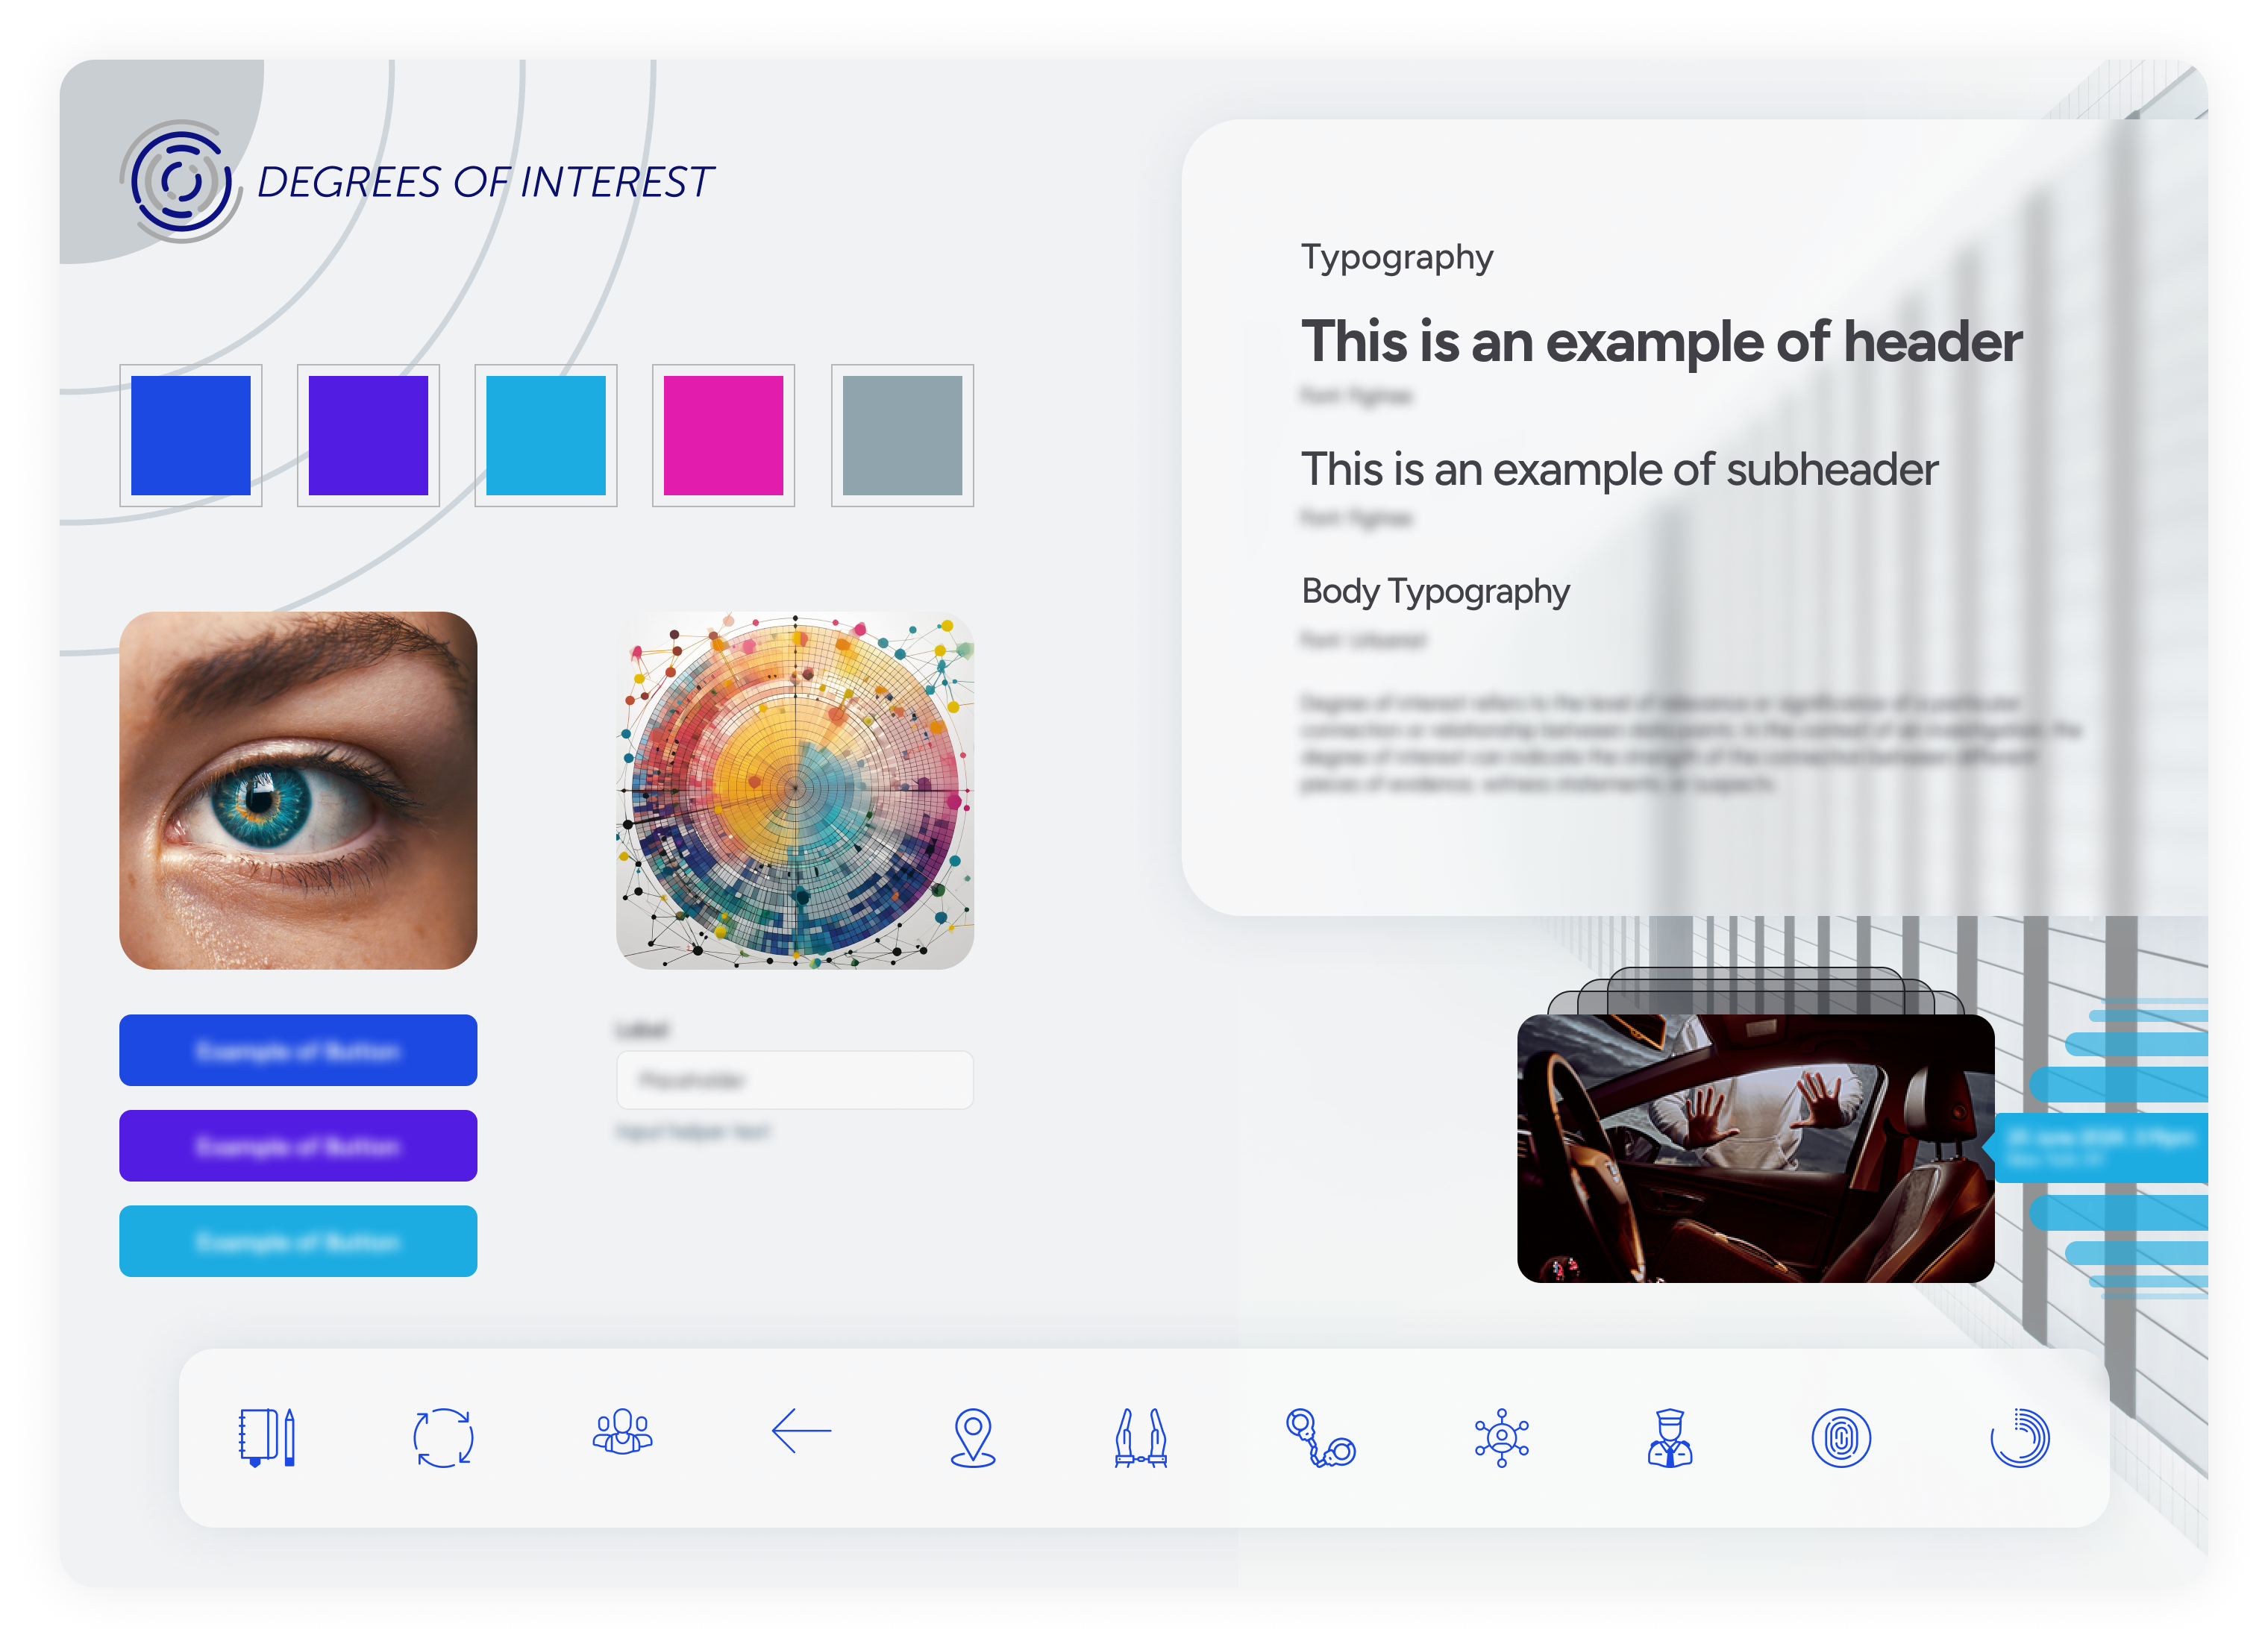
Task: Open the person network connections icon
Action: (1501, 1437)
